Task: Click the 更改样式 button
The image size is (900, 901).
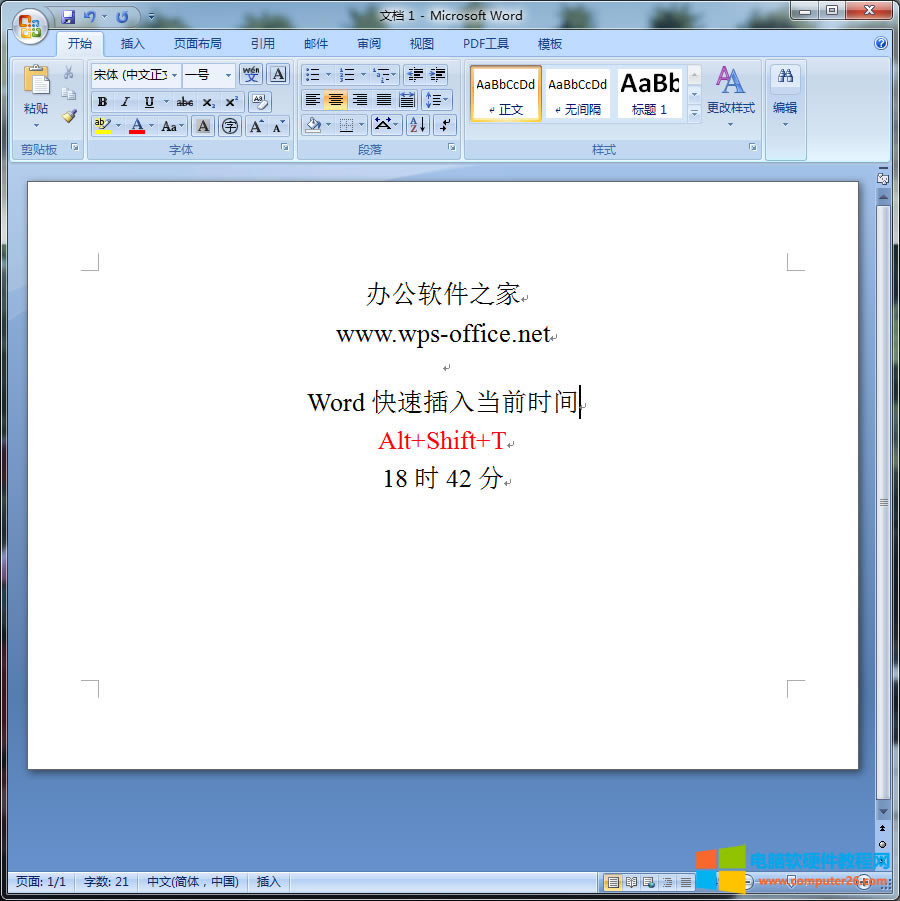Action: pyautogui.click(x=732, y=93)
